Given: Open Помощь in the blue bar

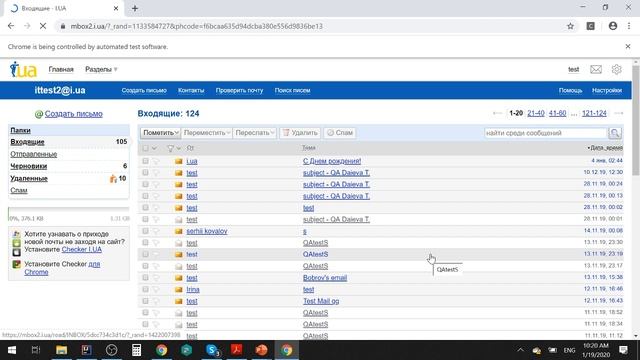Looking at the screenshot, I should 570,91.
